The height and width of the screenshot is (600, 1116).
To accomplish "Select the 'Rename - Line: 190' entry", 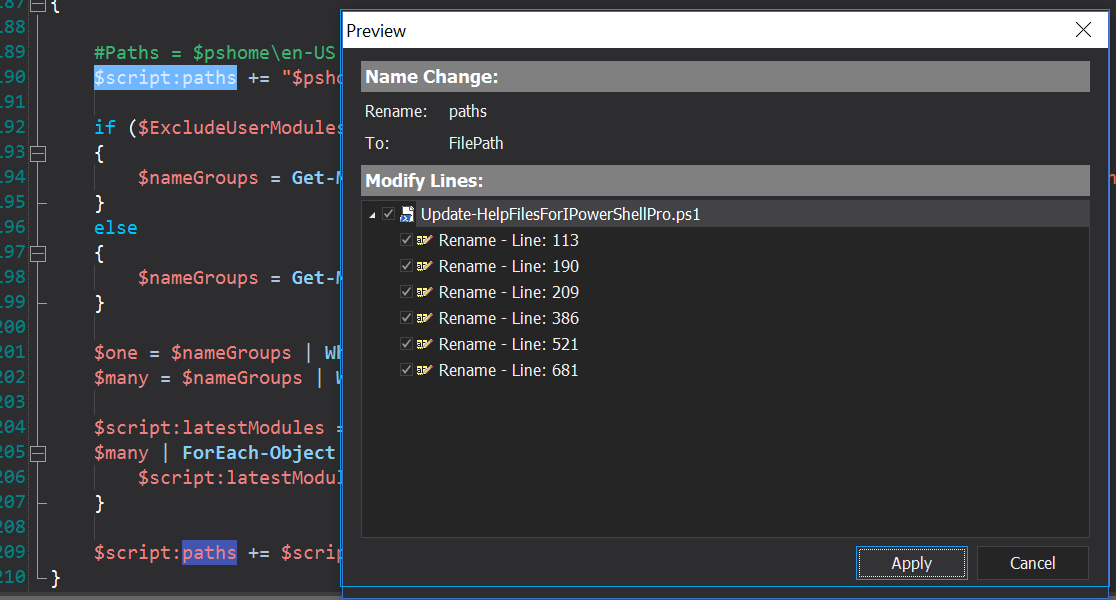I will point(508,266).
